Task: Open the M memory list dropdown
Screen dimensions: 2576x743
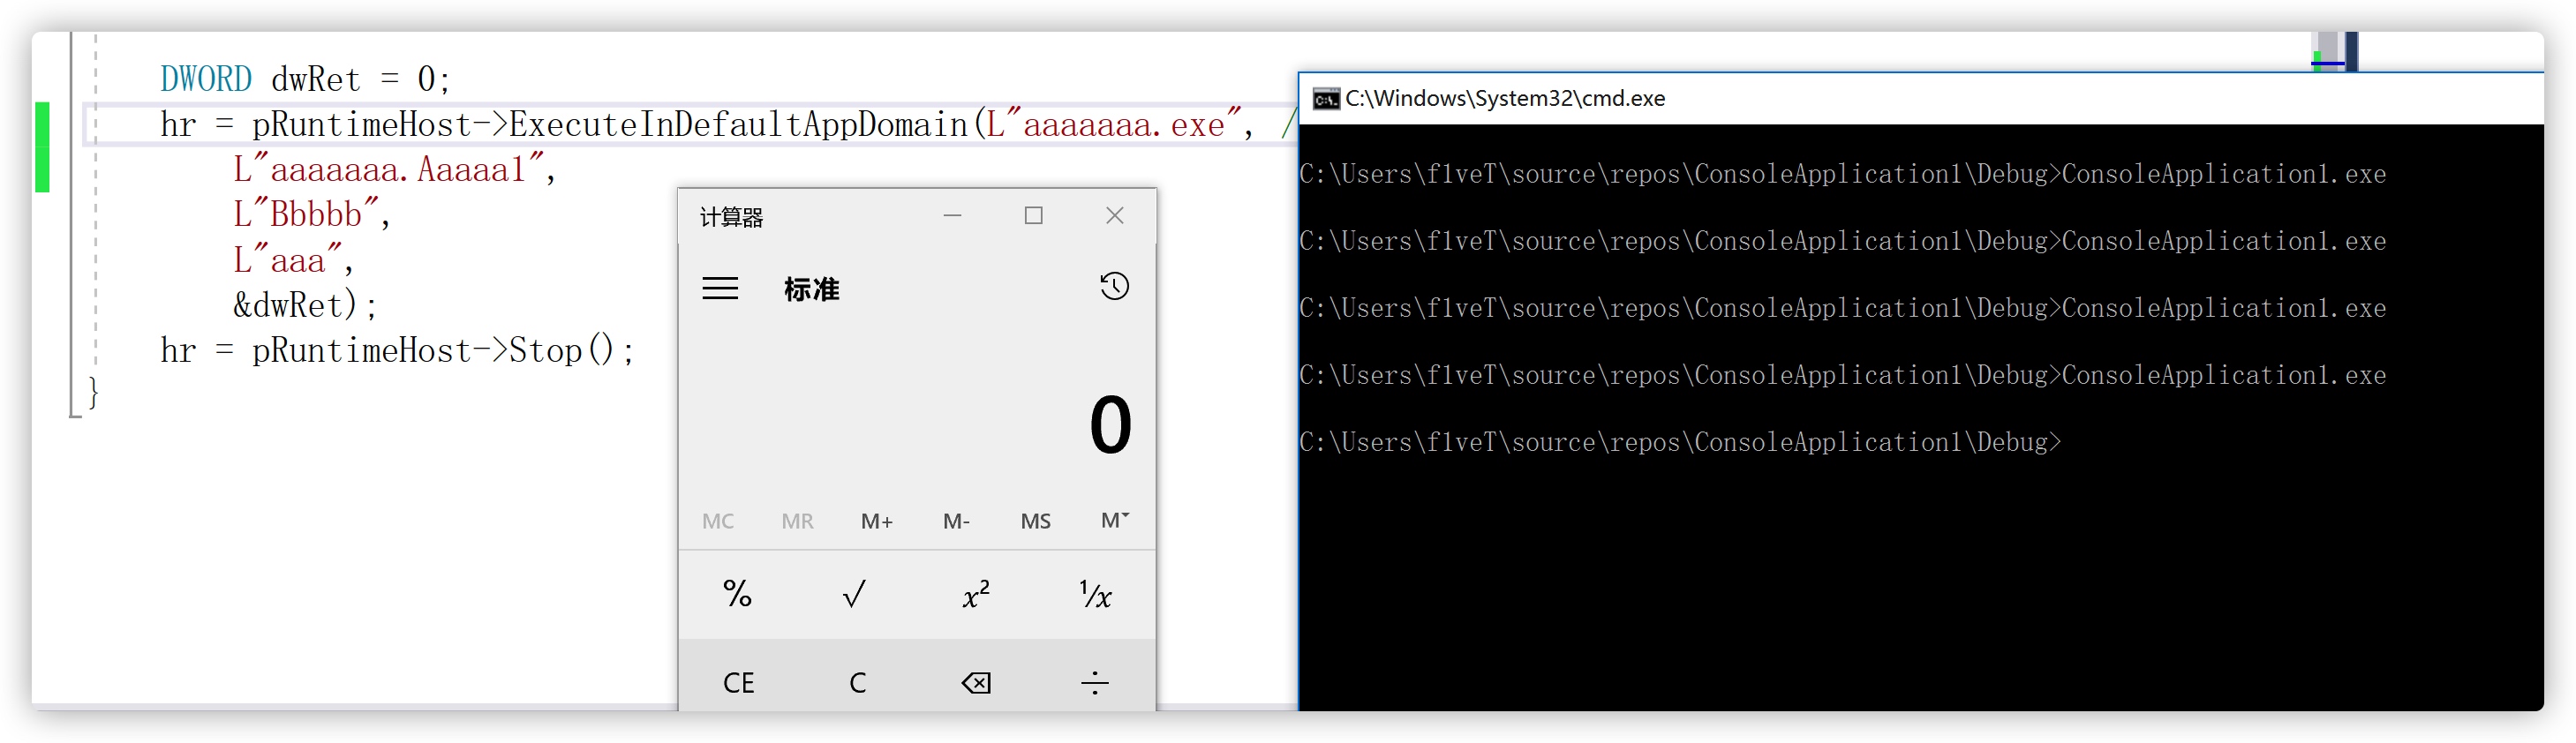Action: point(1115,521)
